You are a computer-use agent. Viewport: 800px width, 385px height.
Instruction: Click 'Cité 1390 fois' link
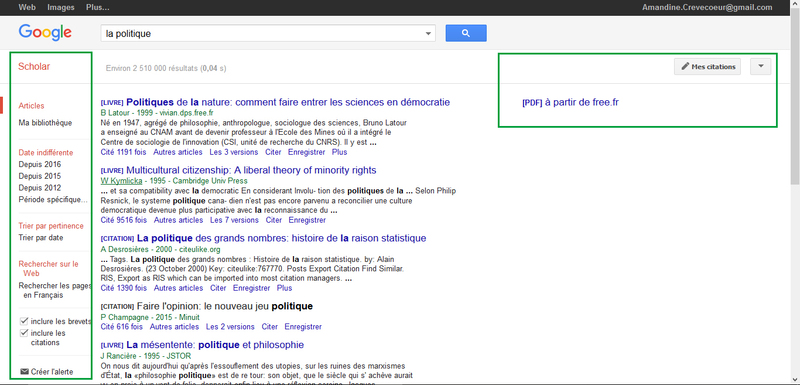(x=123, y=288)
